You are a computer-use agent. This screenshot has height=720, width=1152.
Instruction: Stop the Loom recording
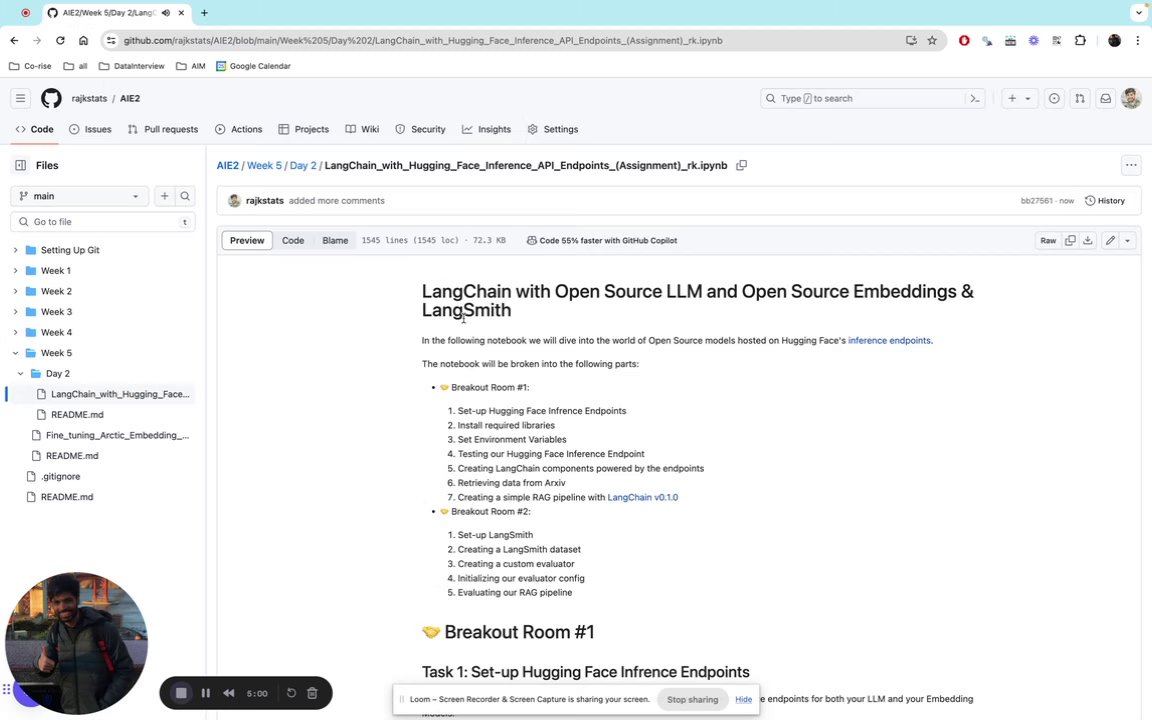pos(181,693)
